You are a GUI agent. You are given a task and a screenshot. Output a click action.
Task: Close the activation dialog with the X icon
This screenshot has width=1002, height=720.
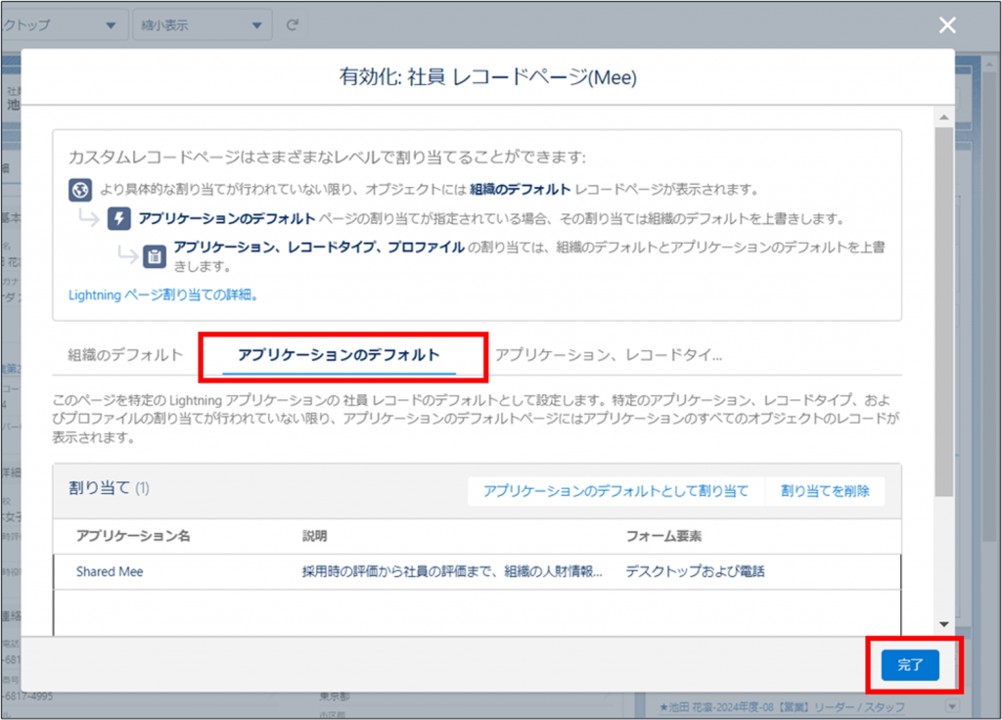coord(947,26)
